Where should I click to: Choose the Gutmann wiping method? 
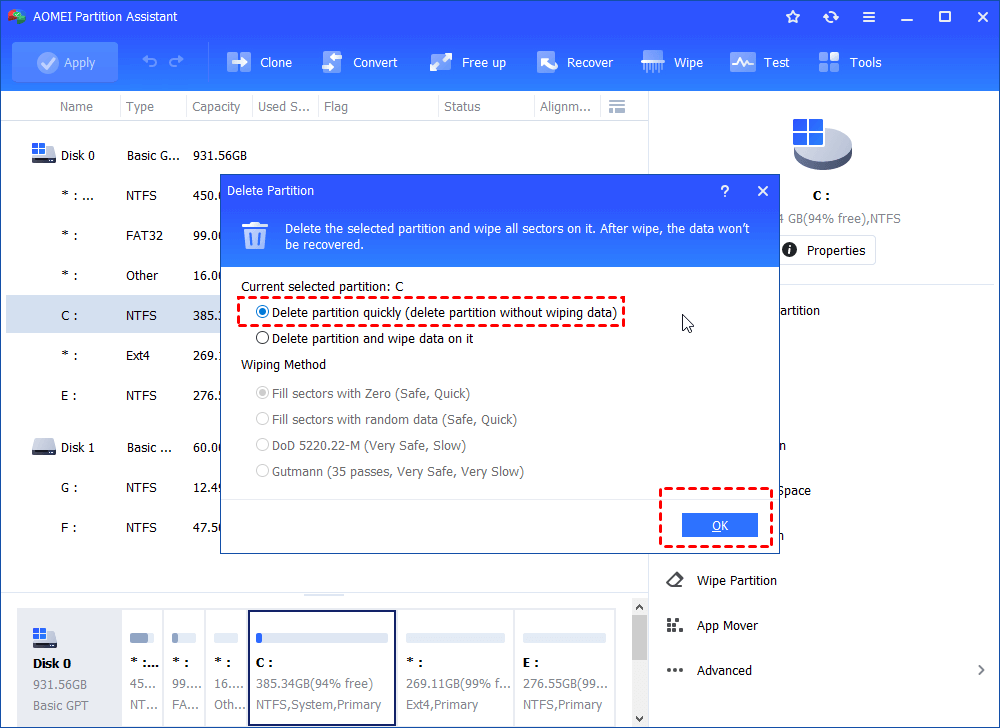coord(262,470)
